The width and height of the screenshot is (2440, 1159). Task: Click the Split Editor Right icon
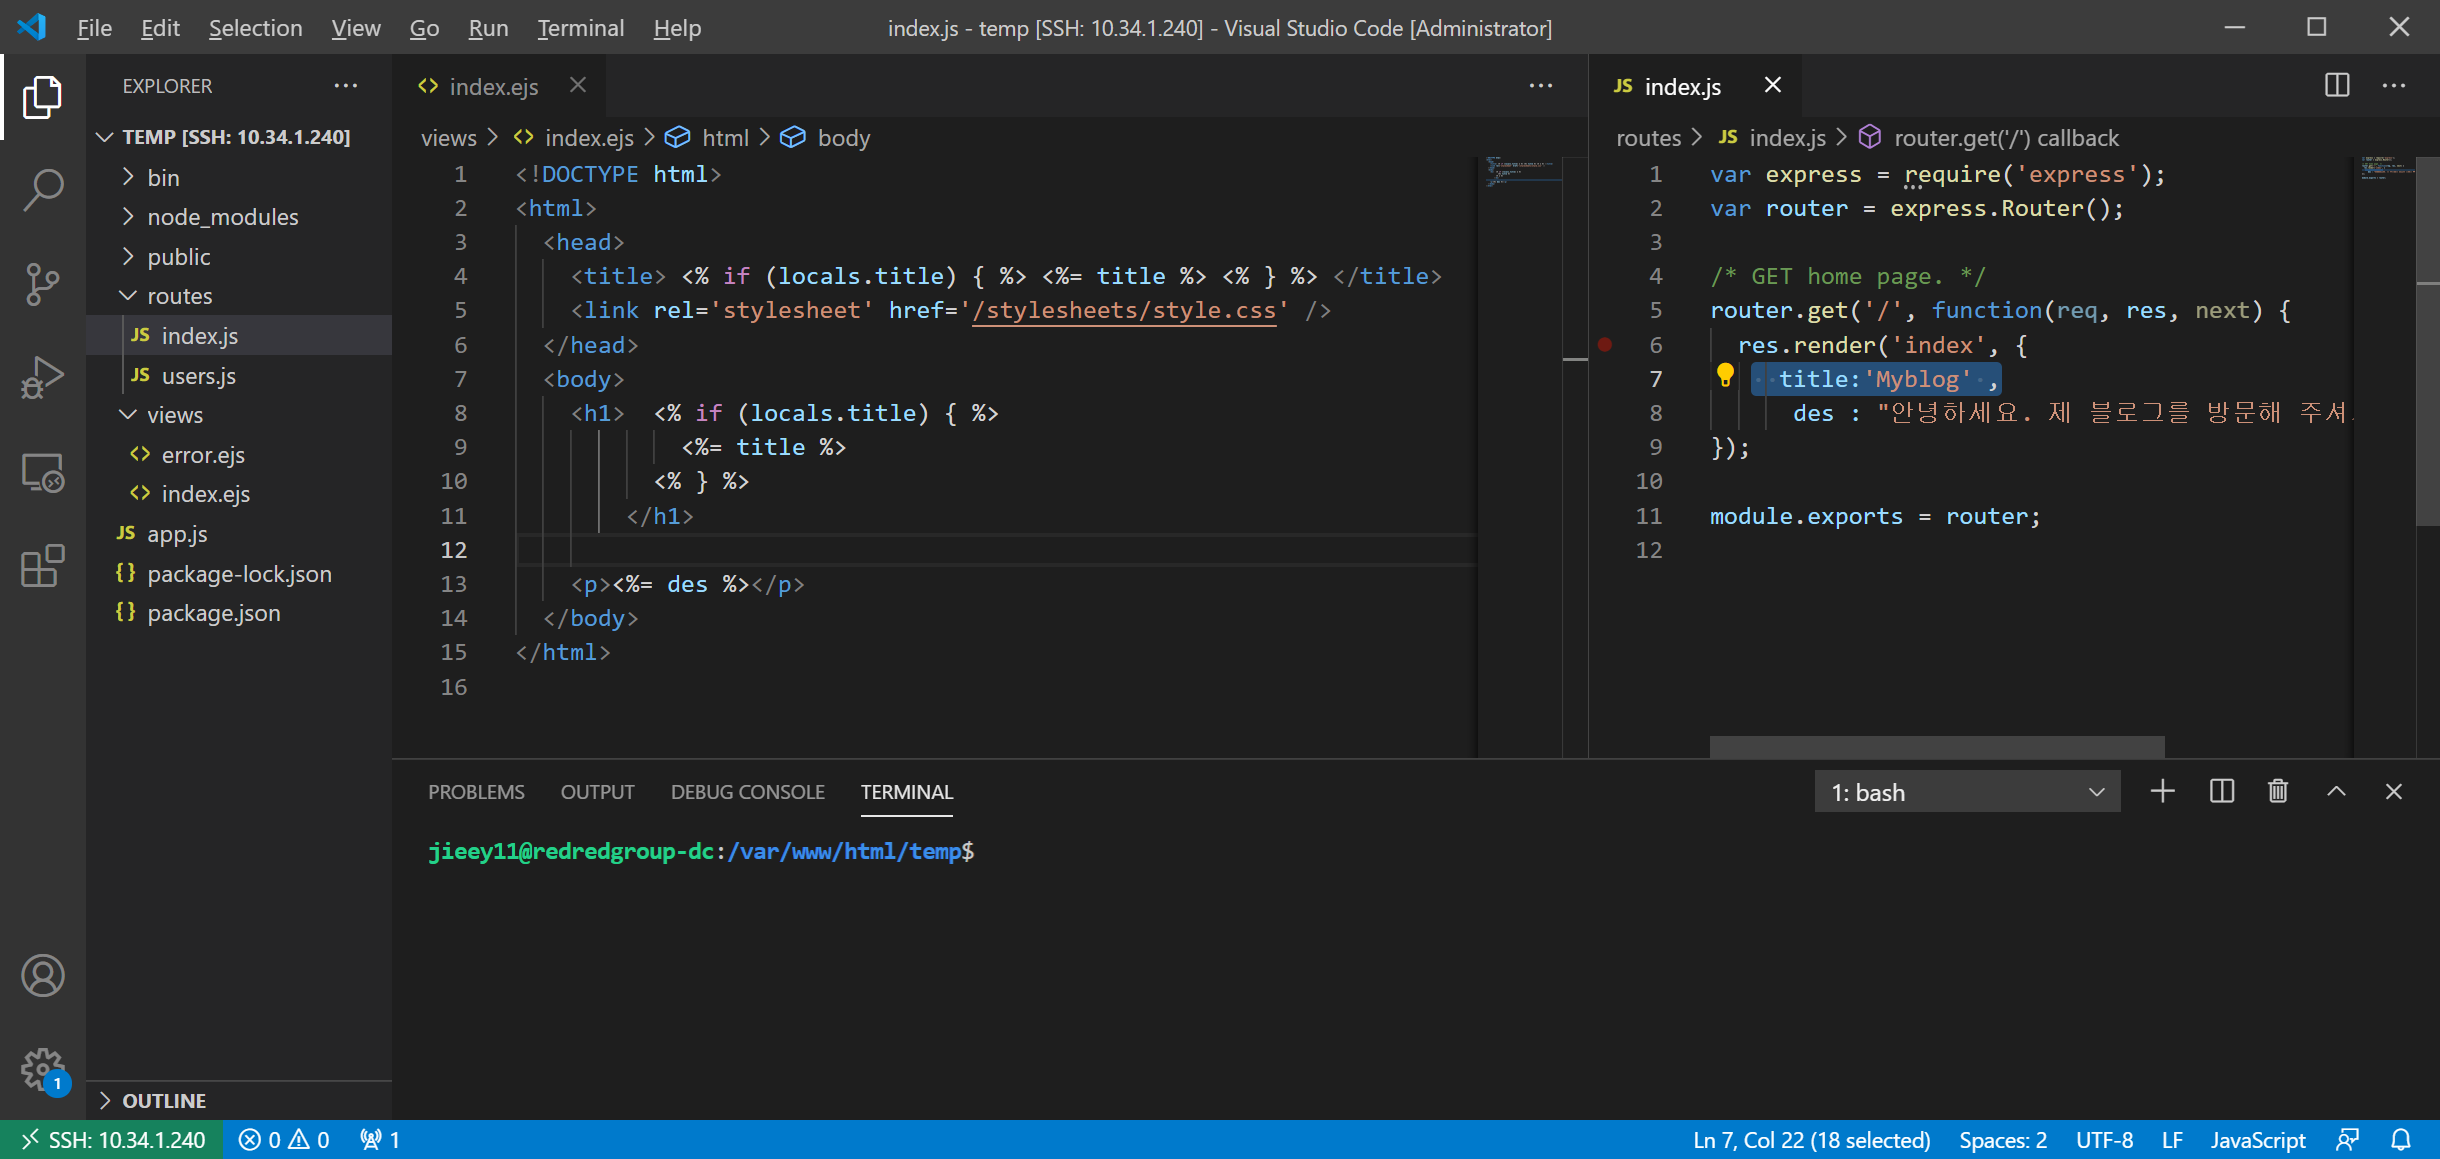(2337, 86)
